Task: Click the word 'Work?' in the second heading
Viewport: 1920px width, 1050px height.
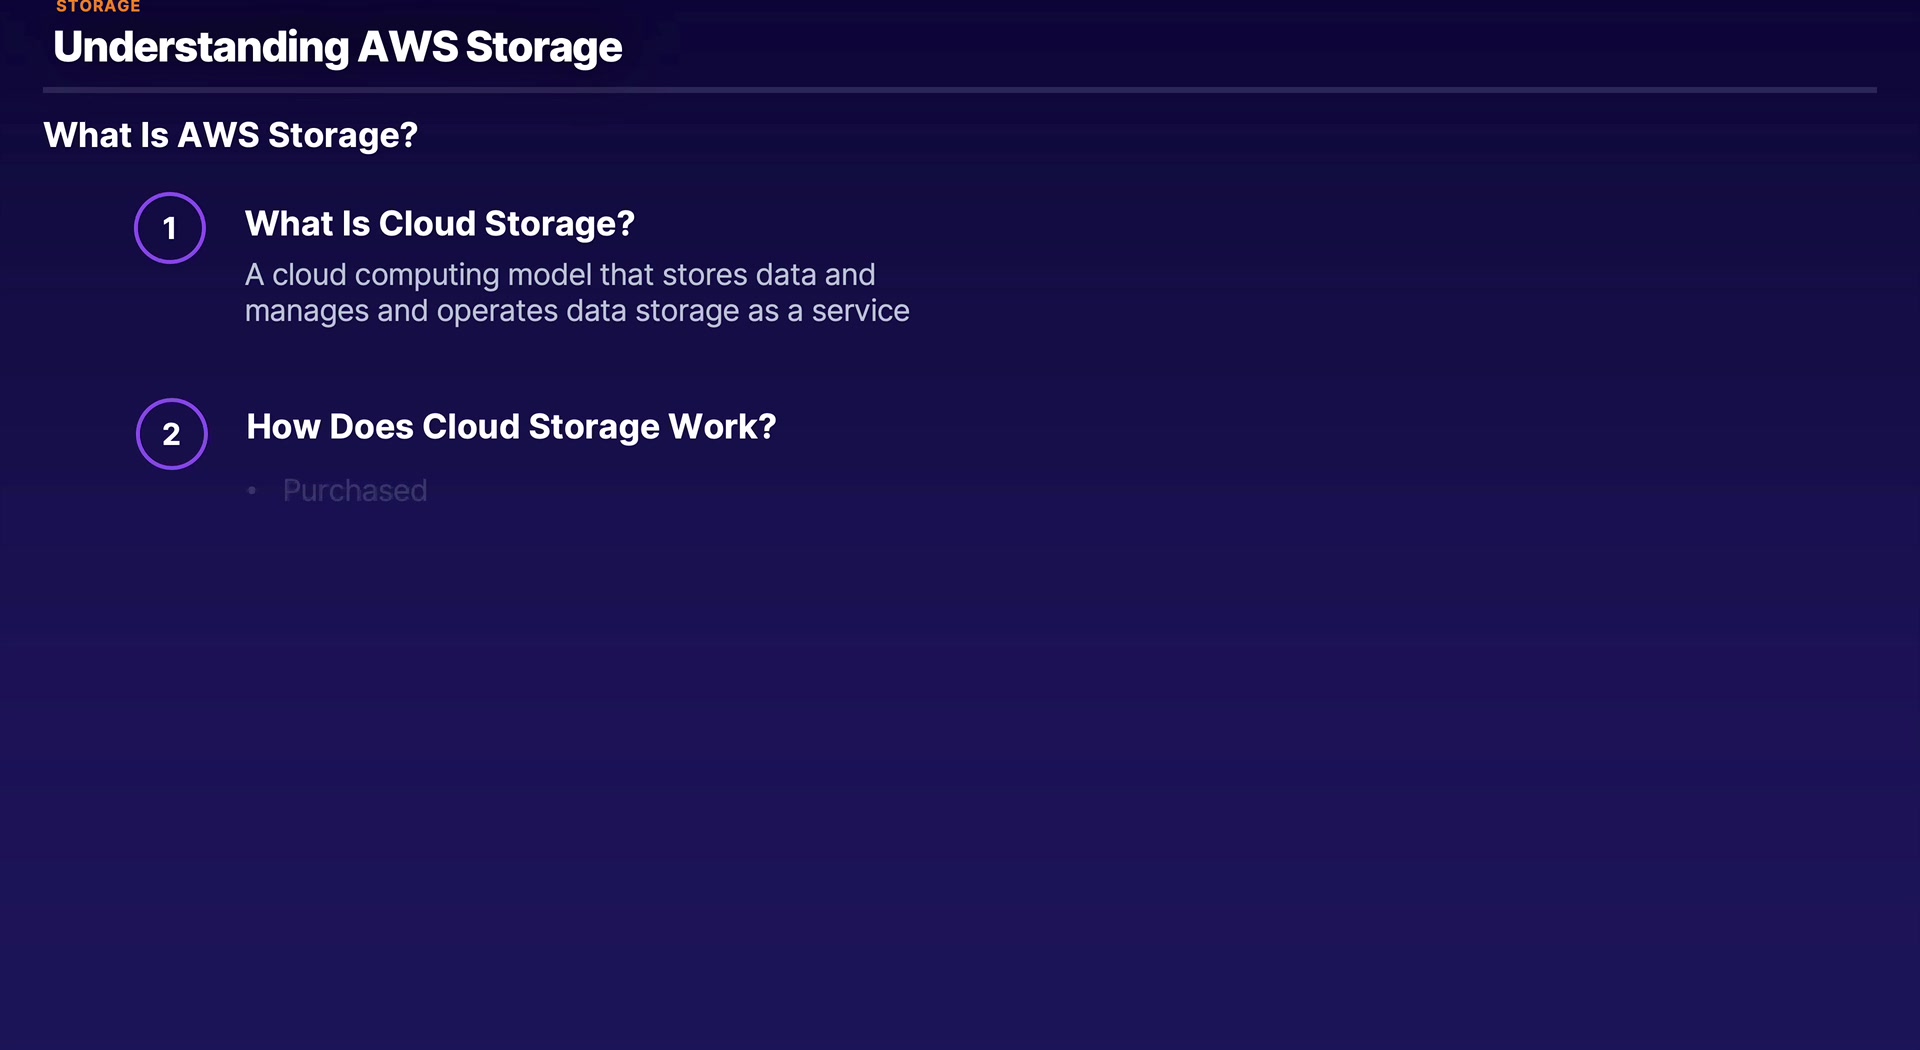Action: (722, 427)
